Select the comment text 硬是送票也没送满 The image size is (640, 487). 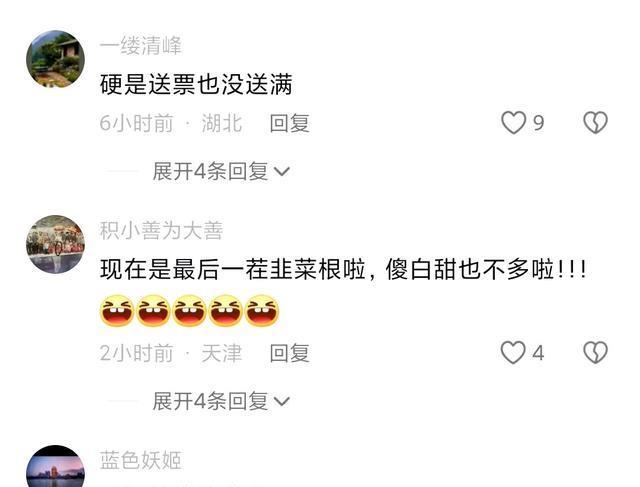click(x=196, y=85)
